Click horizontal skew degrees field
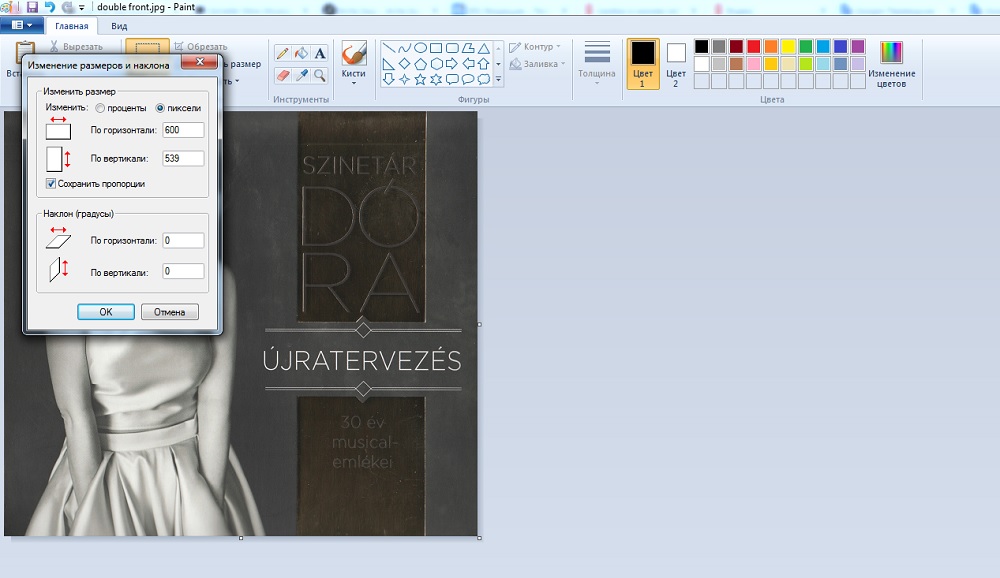The image size is (1000, 578). point(183,241)
